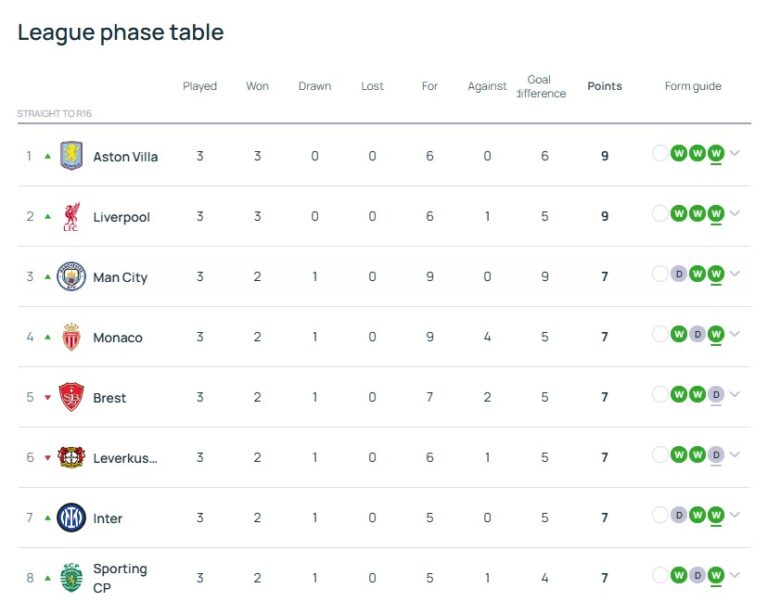Open the Monaco team name link

point(117,337)
